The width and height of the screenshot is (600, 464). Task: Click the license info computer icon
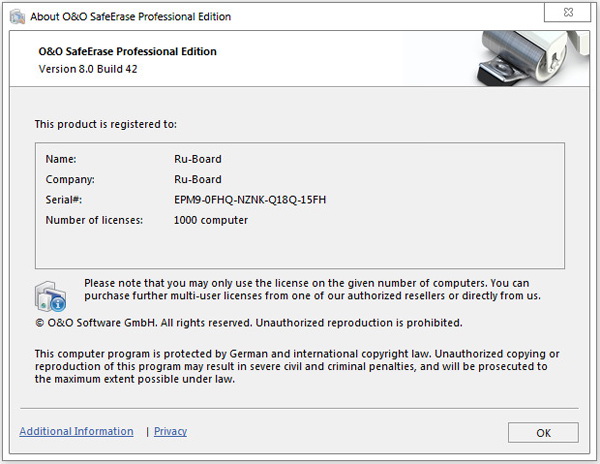[x=51, y=296]
